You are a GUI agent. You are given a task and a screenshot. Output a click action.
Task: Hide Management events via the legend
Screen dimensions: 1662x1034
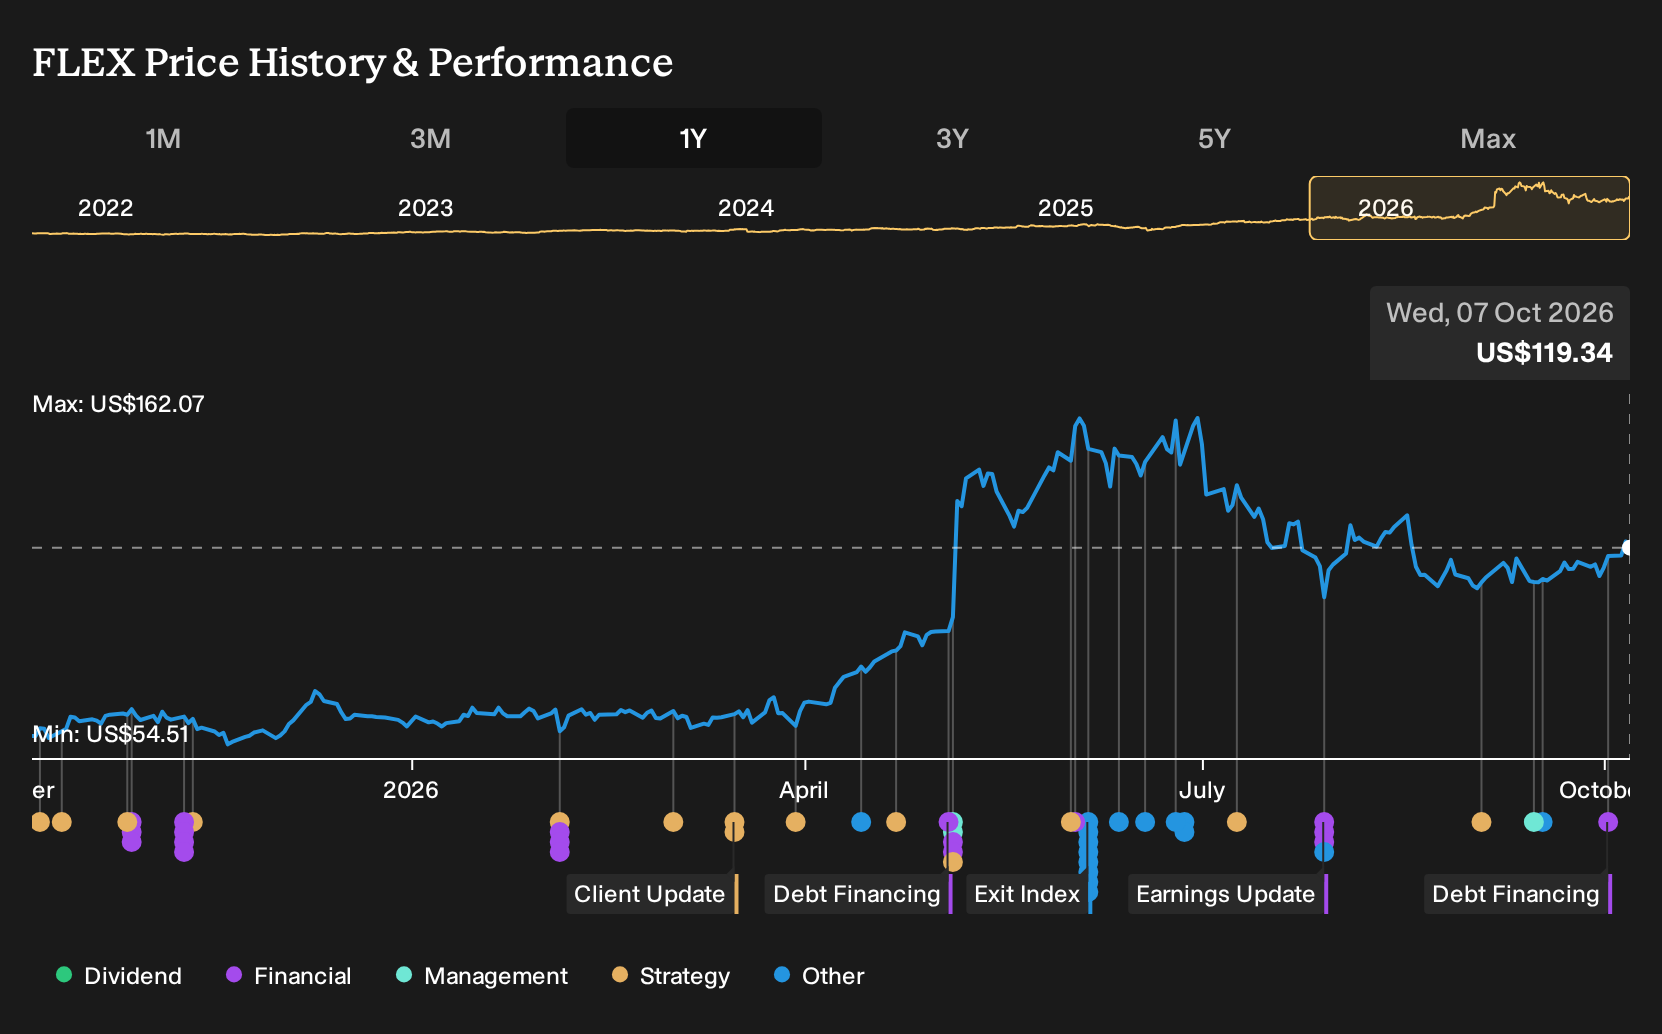coord(482,976)
